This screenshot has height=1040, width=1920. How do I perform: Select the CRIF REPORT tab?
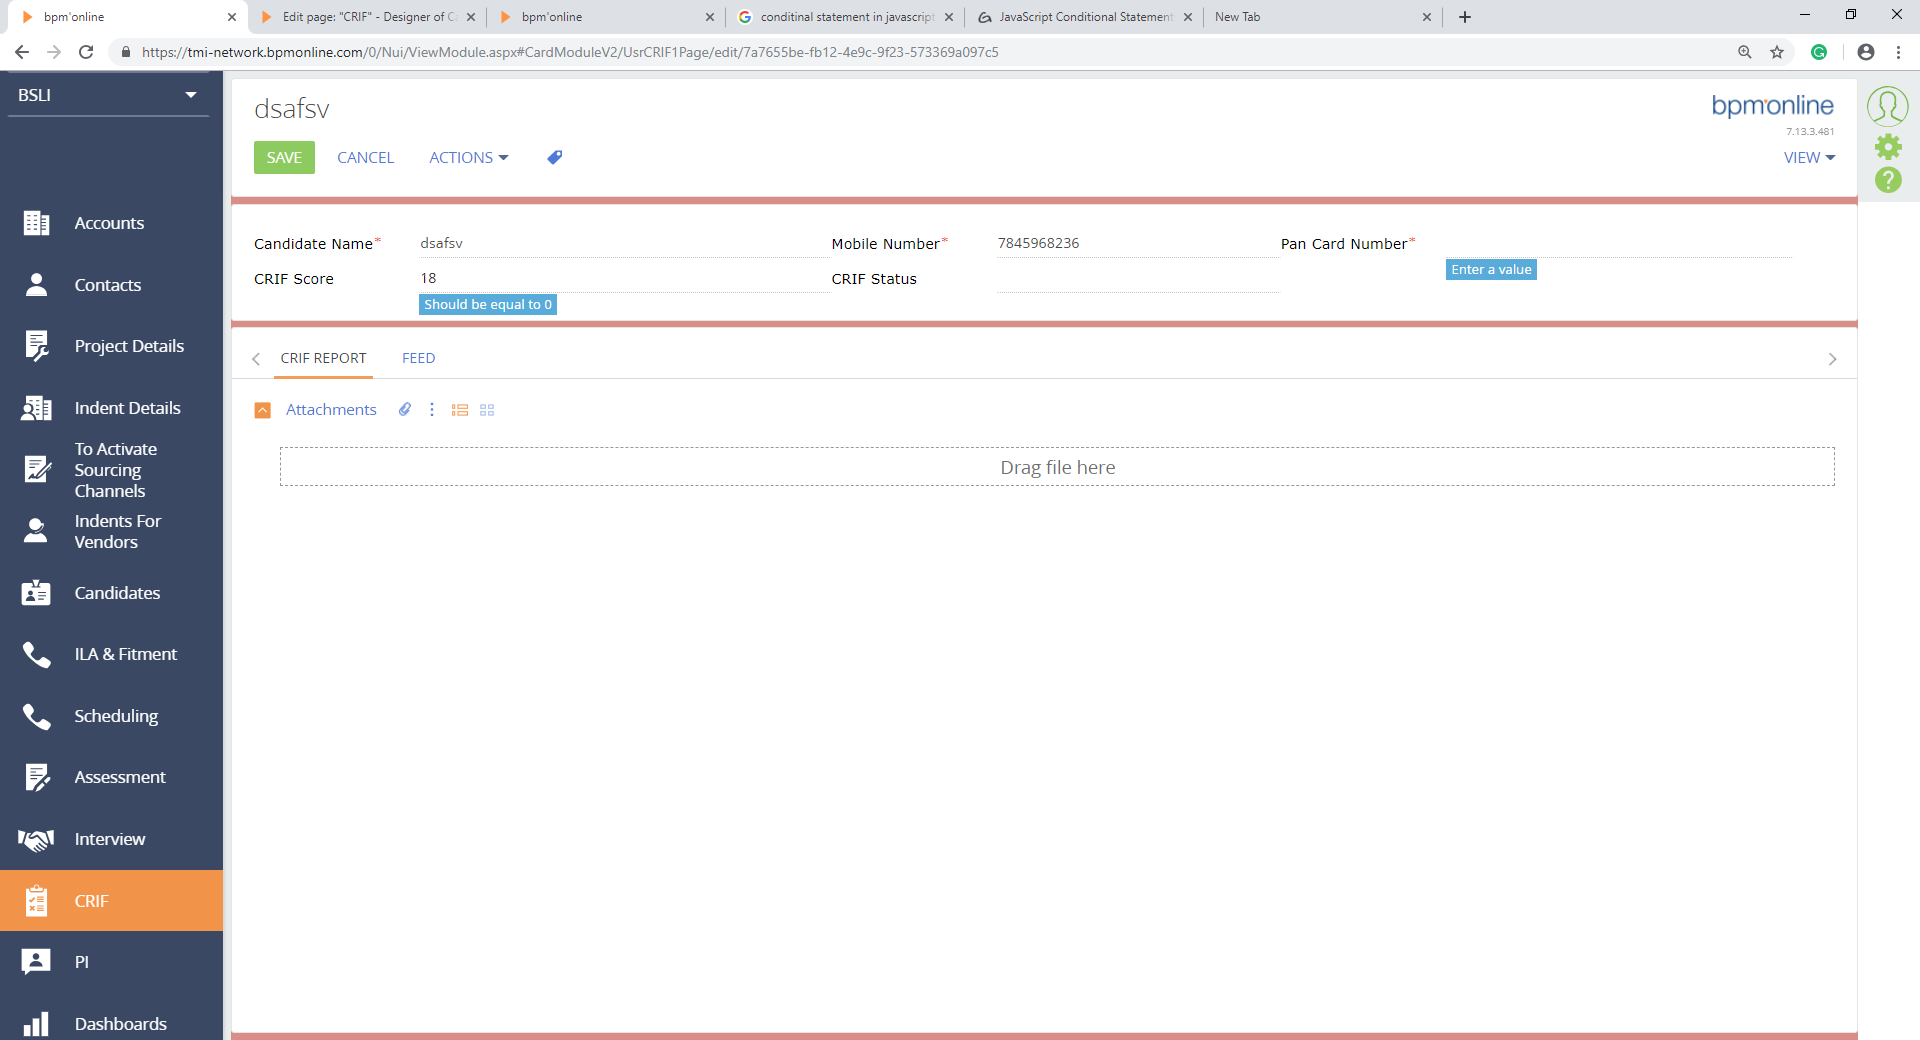click(x=323, y=358)
